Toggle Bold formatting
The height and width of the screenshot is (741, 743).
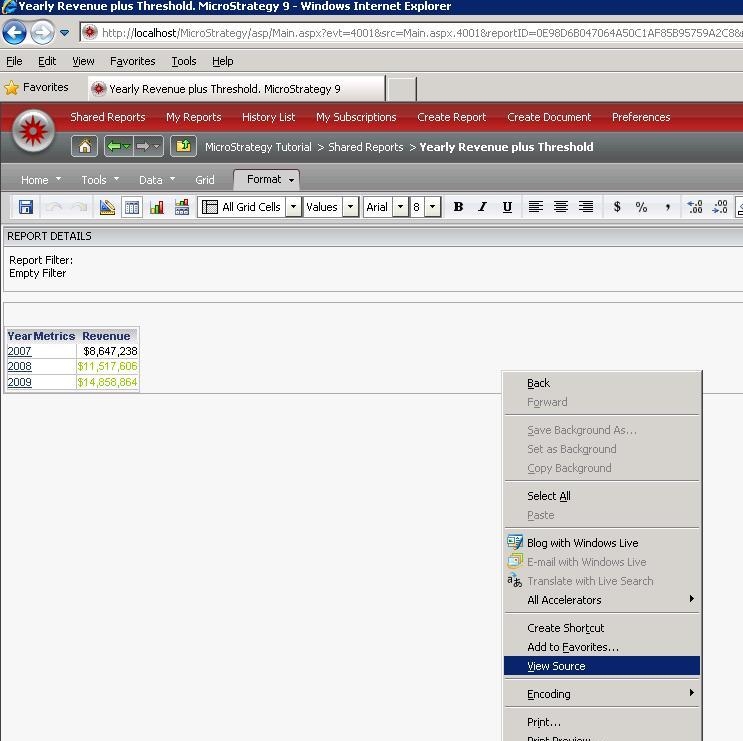pos(458,207)
